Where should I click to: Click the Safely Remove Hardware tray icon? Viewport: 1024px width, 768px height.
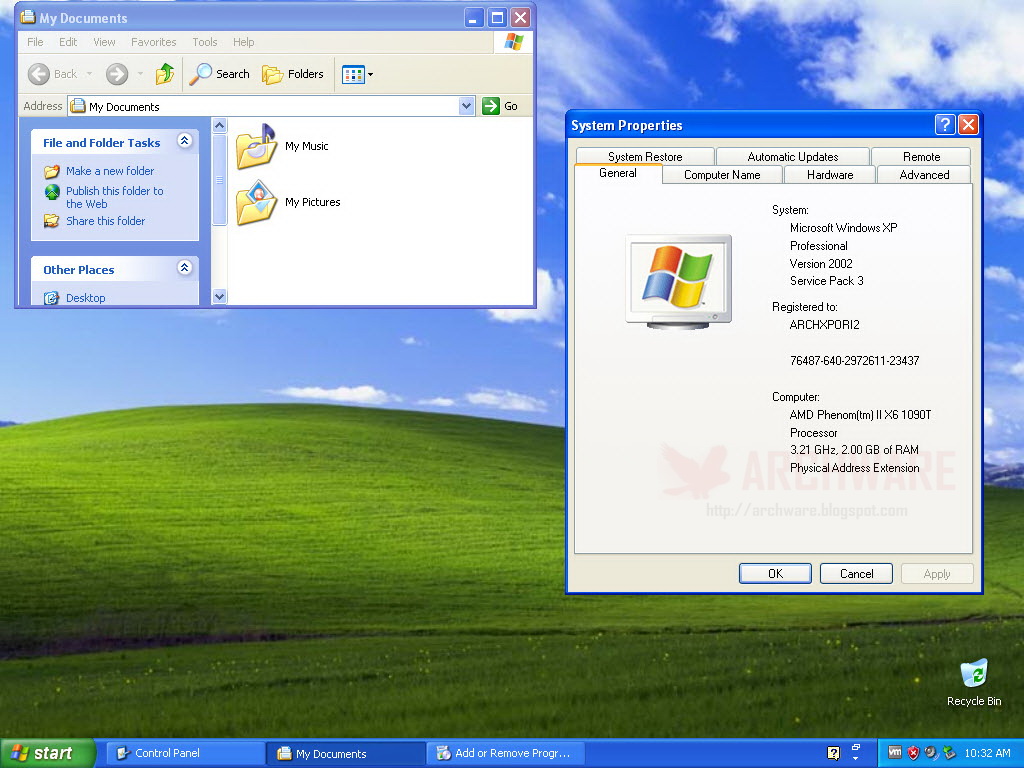[949, 753]
